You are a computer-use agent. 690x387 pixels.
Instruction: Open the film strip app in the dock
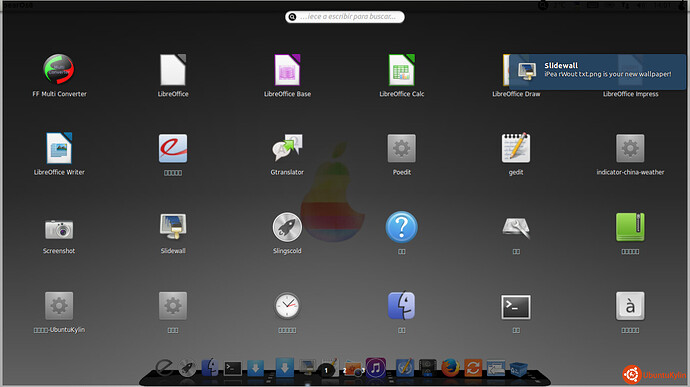(427, 368)
